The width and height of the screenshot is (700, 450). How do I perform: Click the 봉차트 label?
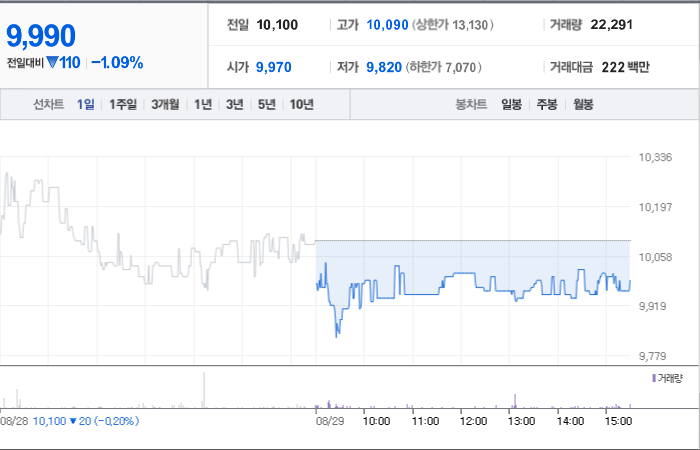point(471,104)
